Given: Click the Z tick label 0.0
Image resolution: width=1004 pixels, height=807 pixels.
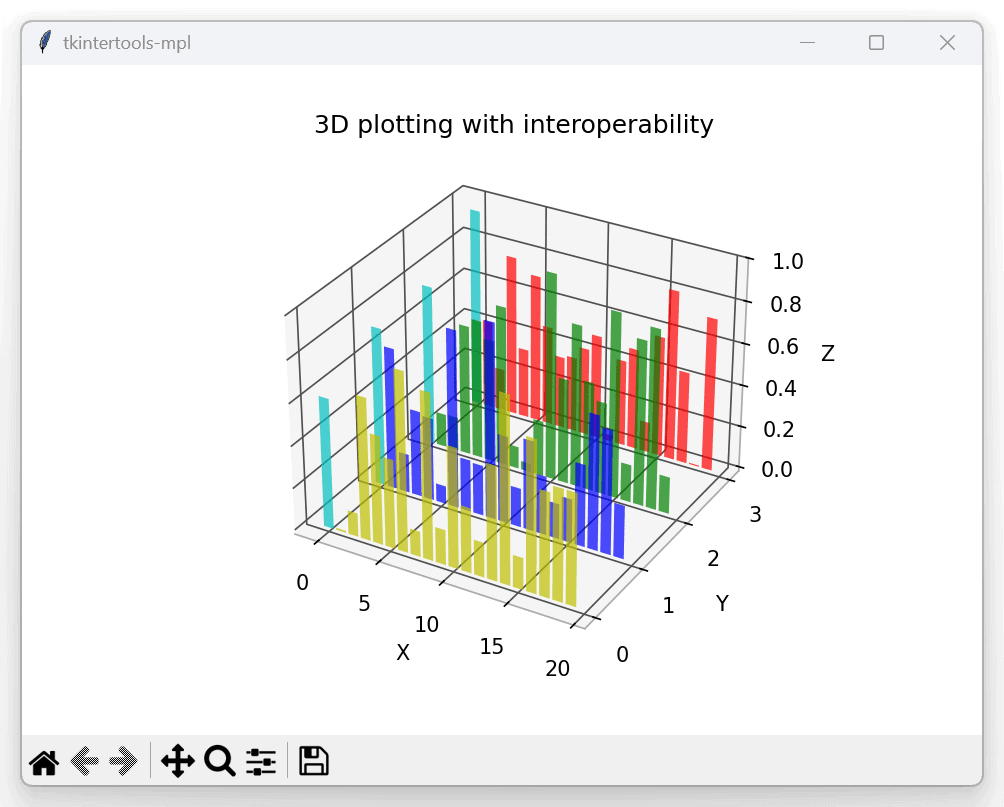Looking at the screenshot, I should coord(777,469).
